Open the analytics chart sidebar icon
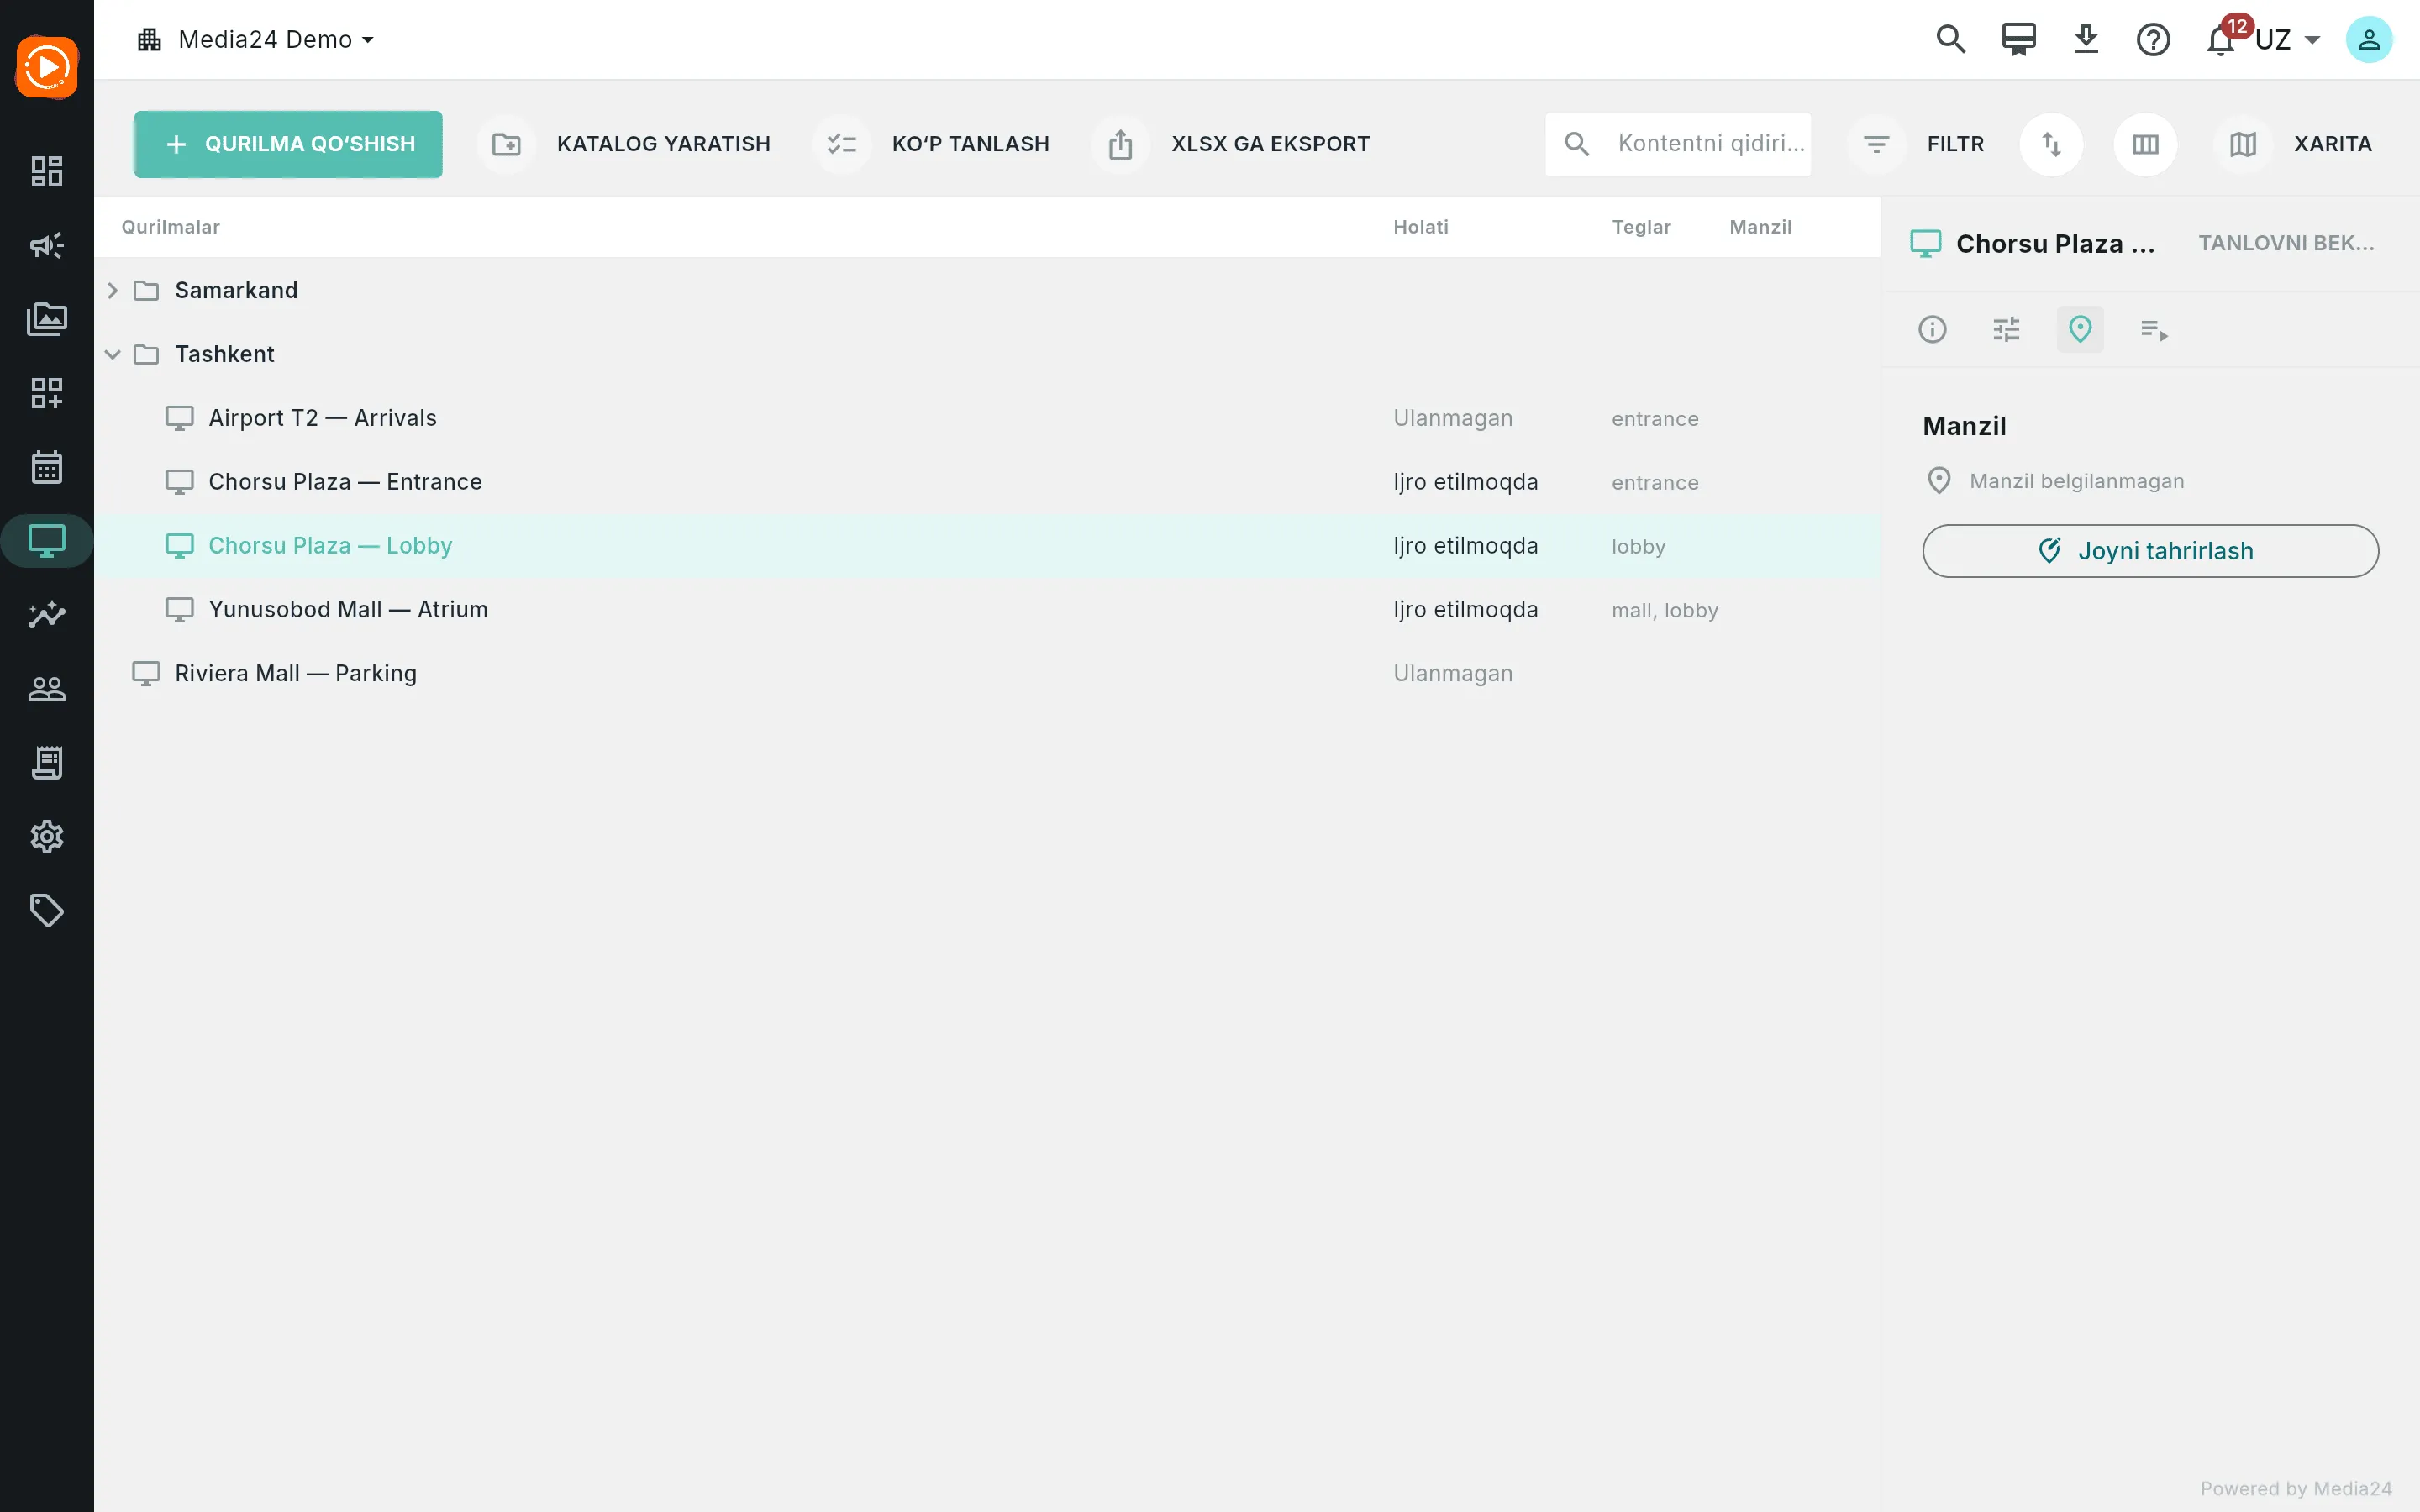Screen dimensions: 2420x1512 (x=47, y=614)
